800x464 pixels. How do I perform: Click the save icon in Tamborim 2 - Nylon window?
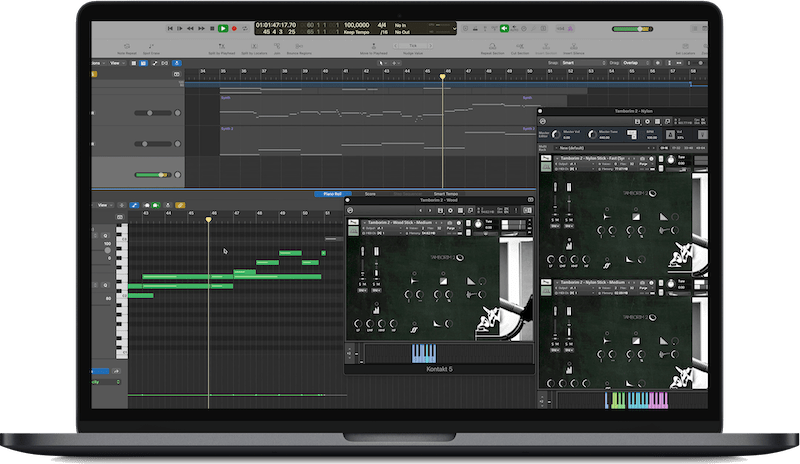pyautogui.click(x=637, y=121)
